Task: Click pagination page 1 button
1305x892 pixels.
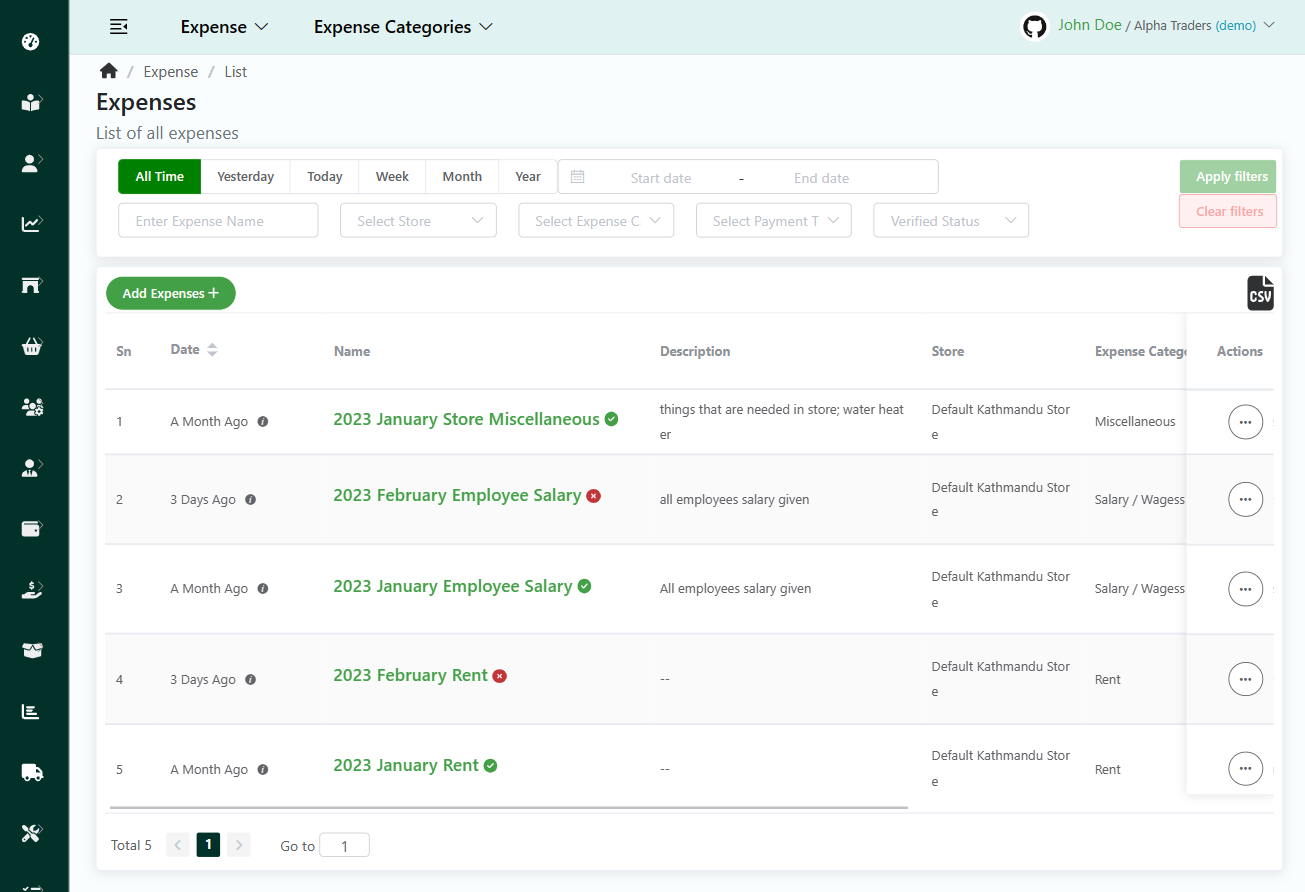Action: (208, 845)
